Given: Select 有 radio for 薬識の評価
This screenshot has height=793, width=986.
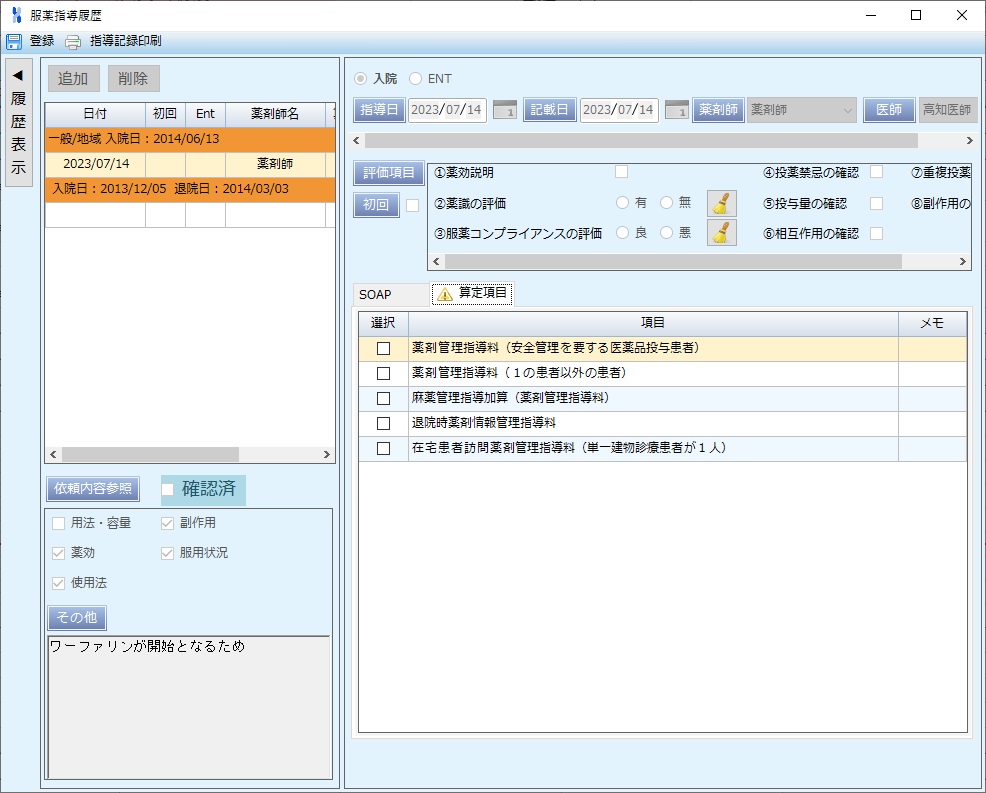Looking at the screenshot, I should point(623,203).
